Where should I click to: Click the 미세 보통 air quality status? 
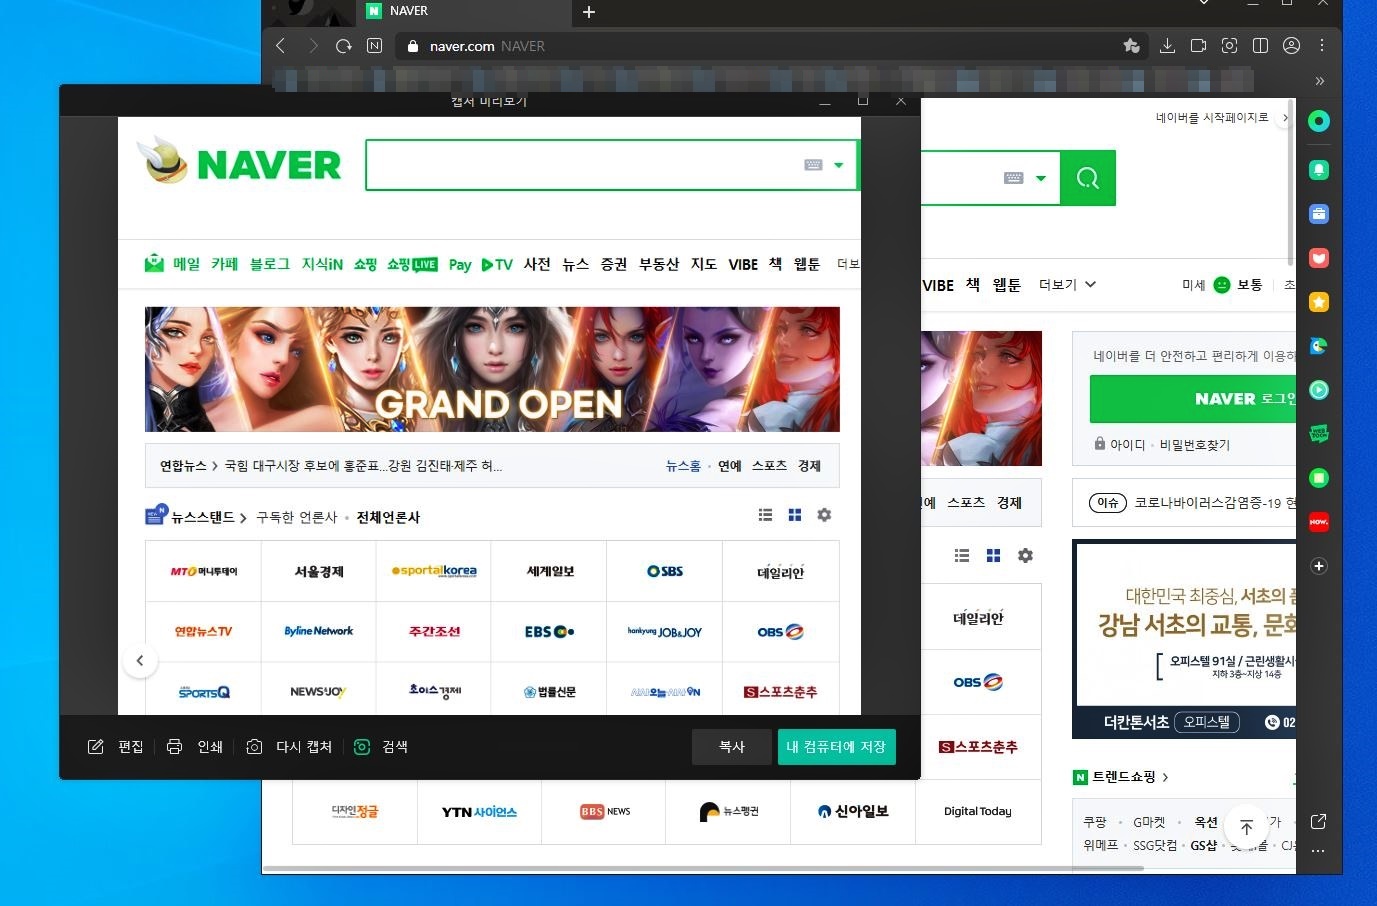pyautogui.click(x=1222, y=285)
